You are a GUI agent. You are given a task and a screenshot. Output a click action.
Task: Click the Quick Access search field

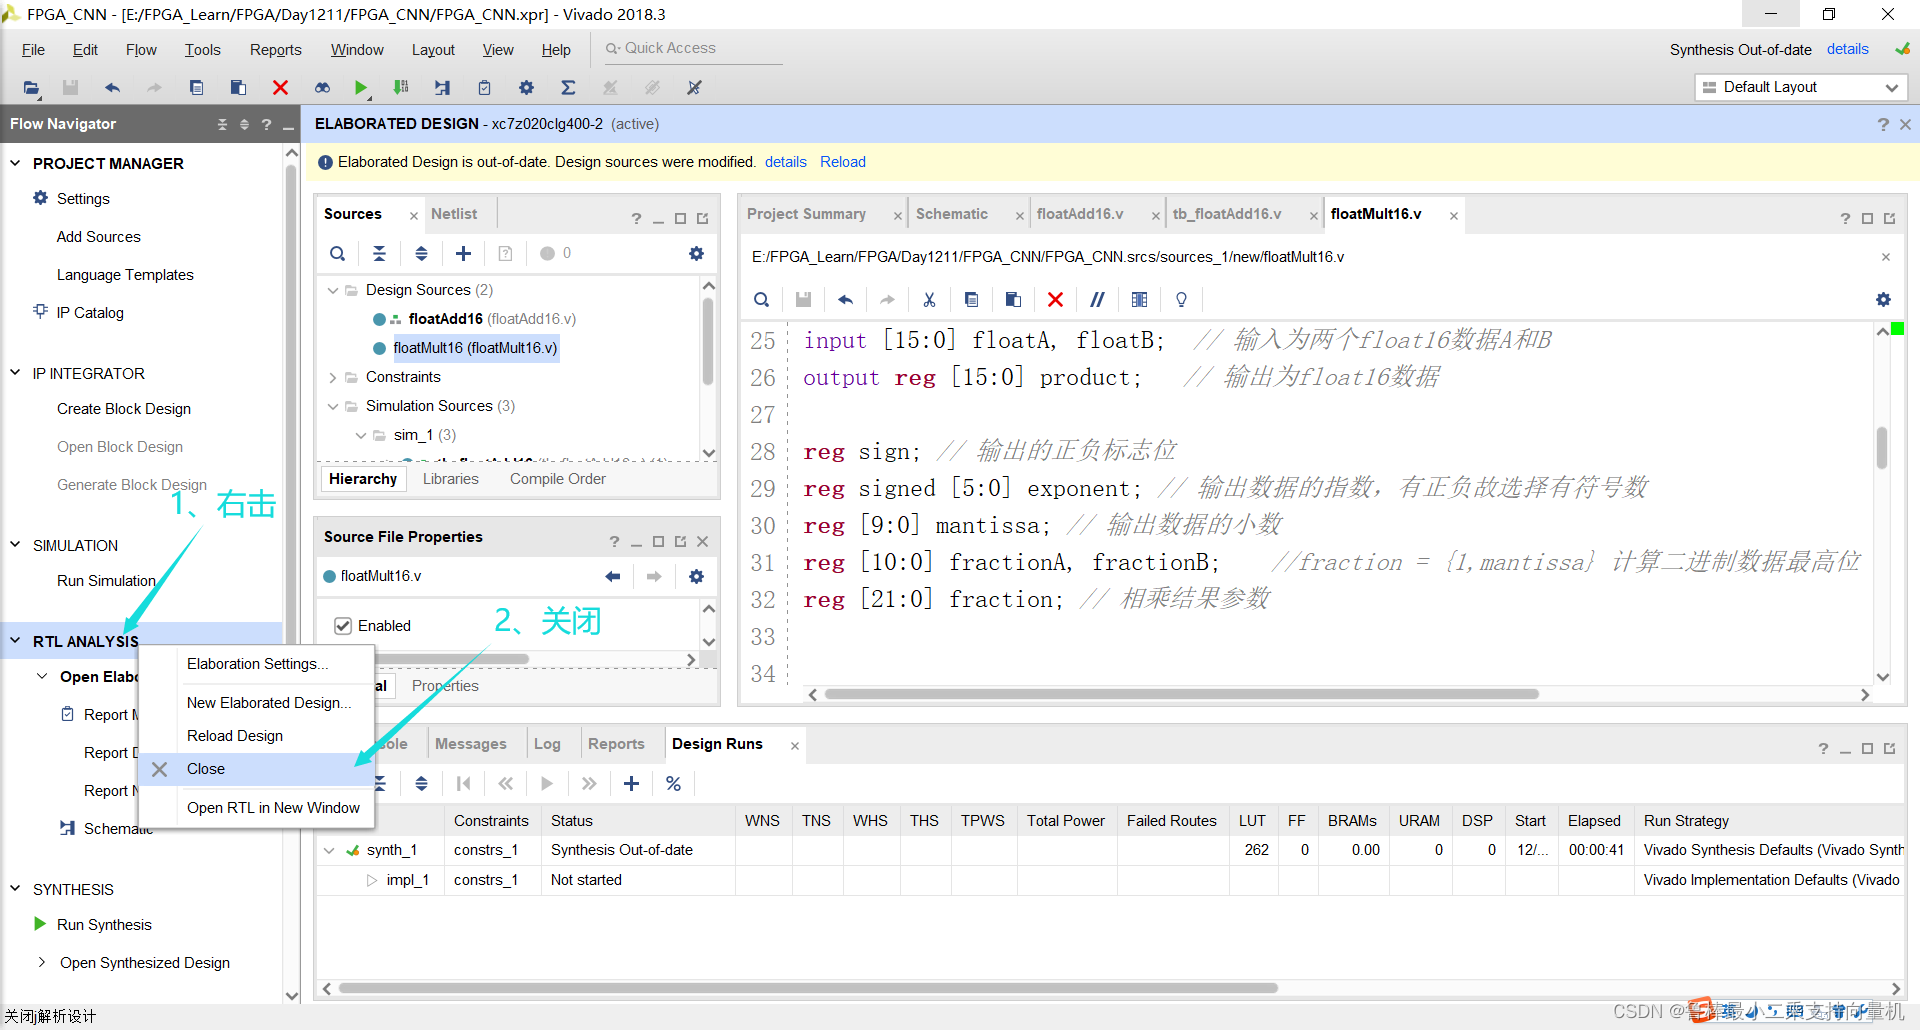tap(693, 48)
